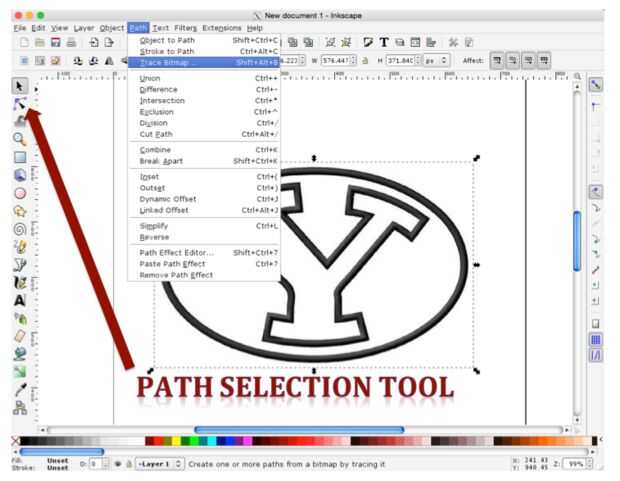Select the Calligraphy tool

(x=20, y=282)
